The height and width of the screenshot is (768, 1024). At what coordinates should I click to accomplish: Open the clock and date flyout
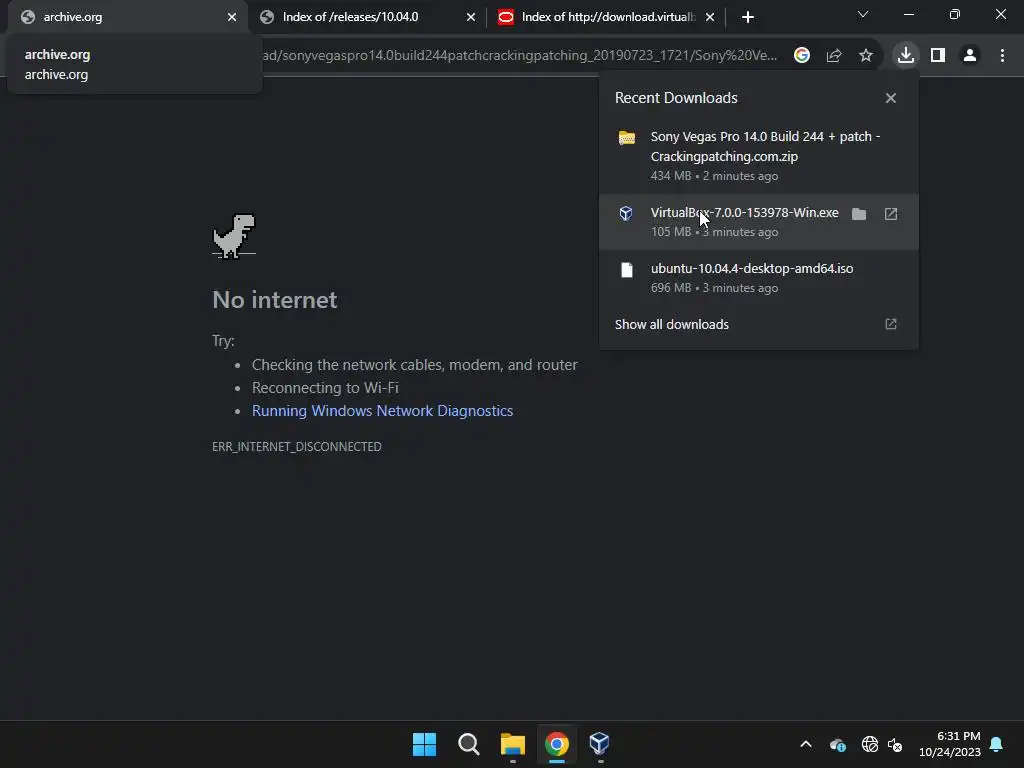point(950,744)
